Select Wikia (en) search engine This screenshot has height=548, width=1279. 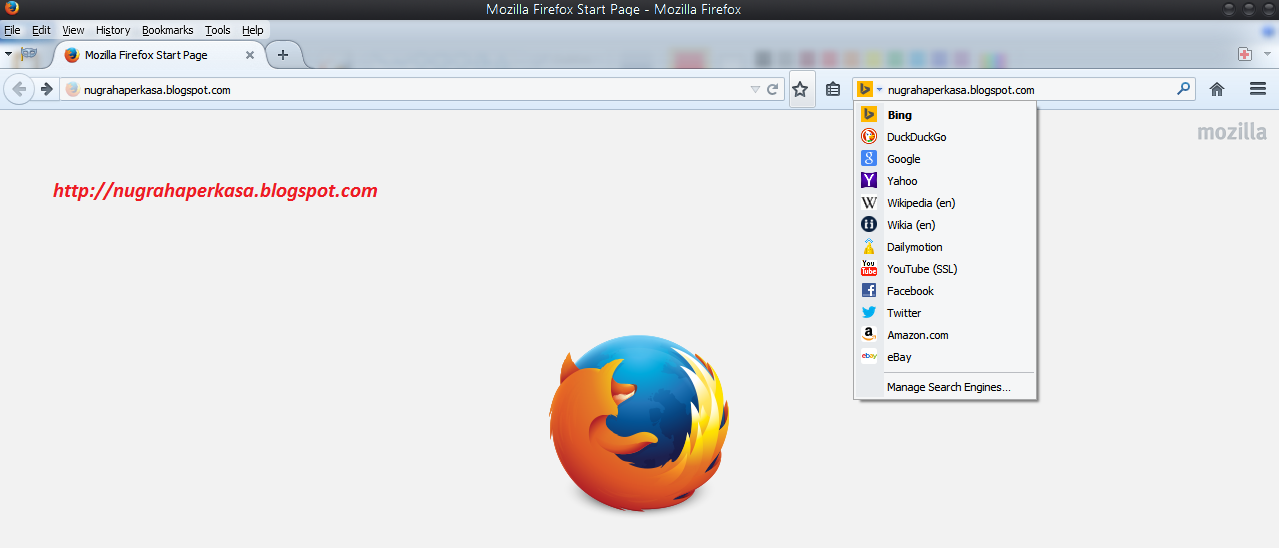pos(945,225)
